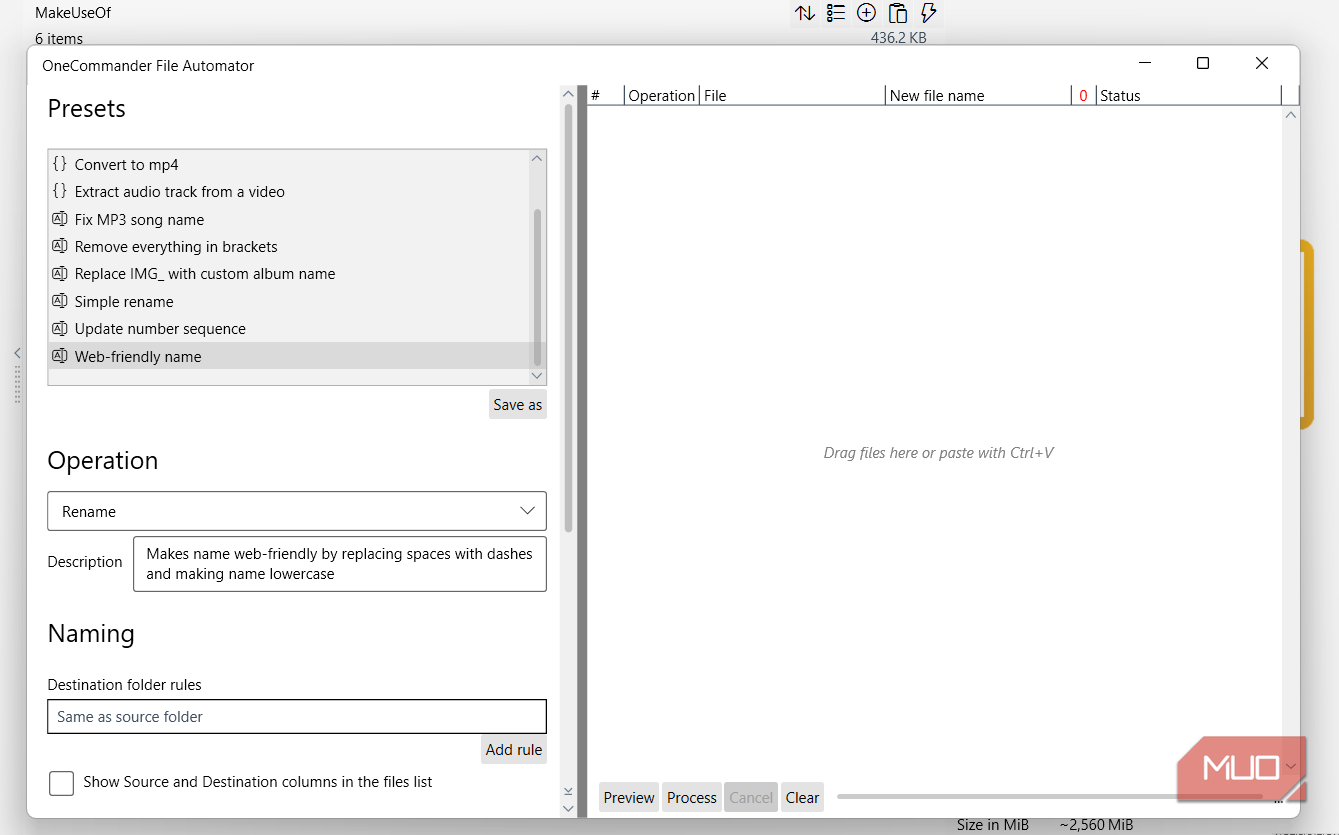Click the Clear button
The width and height of the screenshot is (1339, 835).
pos(802,797)
